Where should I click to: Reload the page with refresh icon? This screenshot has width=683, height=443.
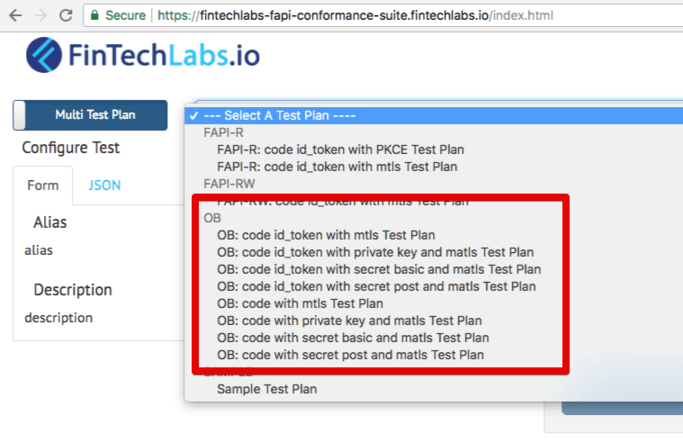pyautogui.click(x=65, y=16)
